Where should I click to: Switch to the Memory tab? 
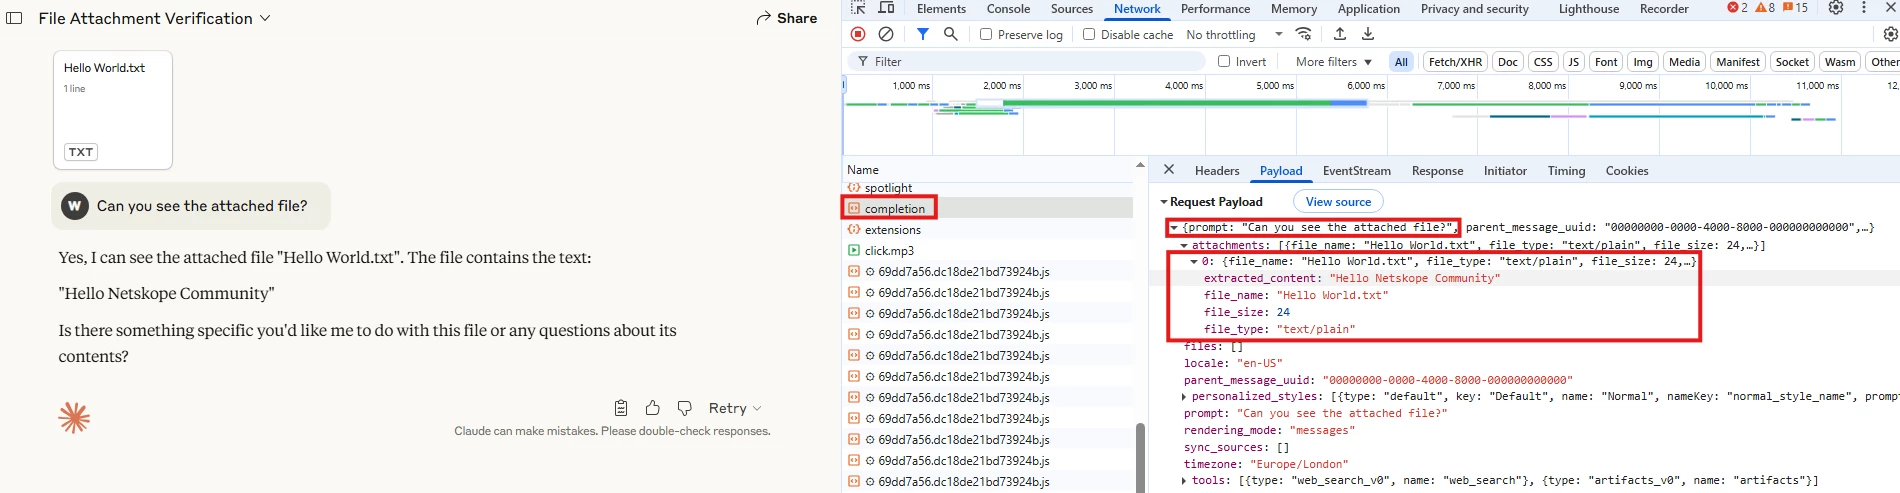[x=1294, y=9]
